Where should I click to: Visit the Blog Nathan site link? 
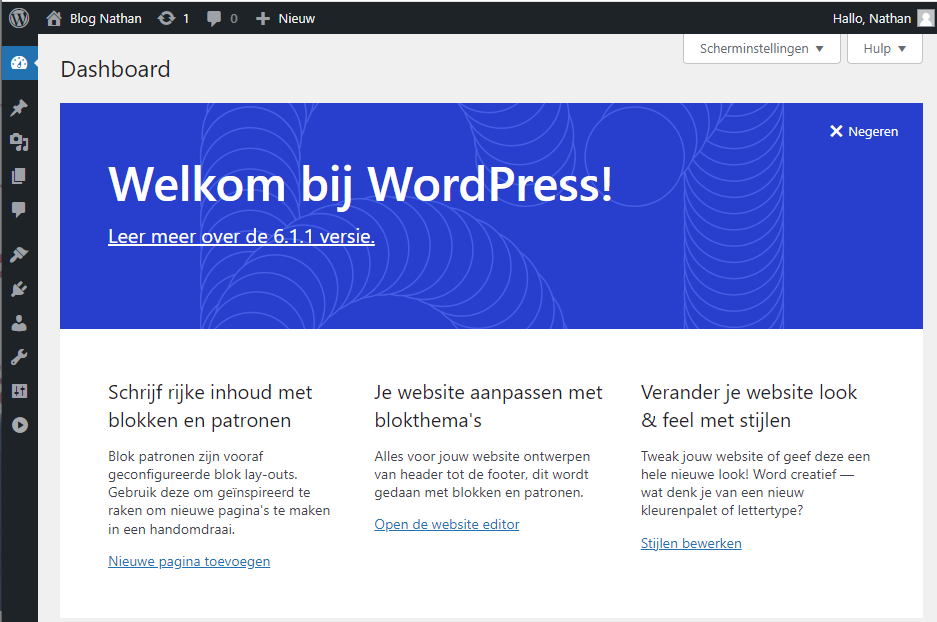click(x=94, y=19)
